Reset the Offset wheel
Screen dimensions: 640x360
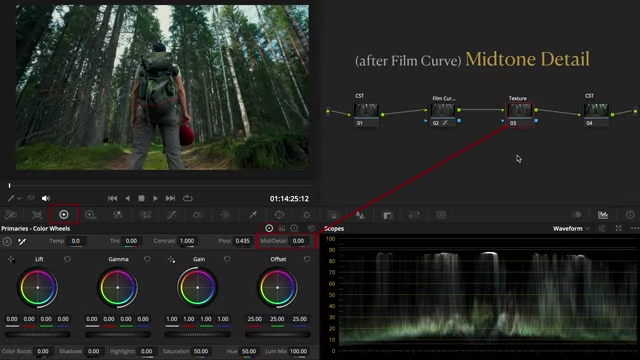point(307,259)
